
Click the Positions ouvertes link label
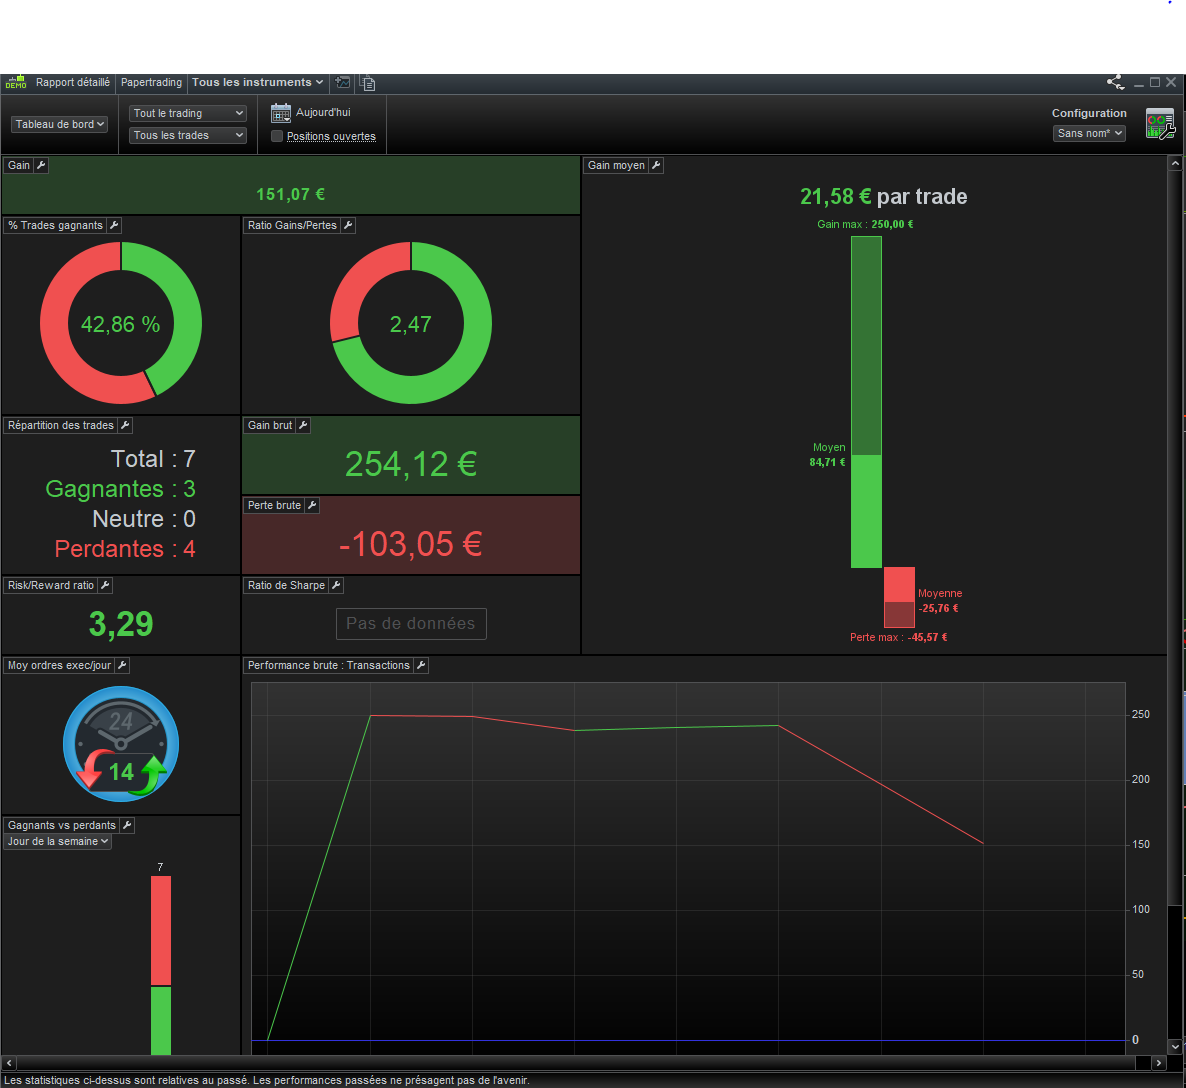pyautogui.click(x=331, y=136)
